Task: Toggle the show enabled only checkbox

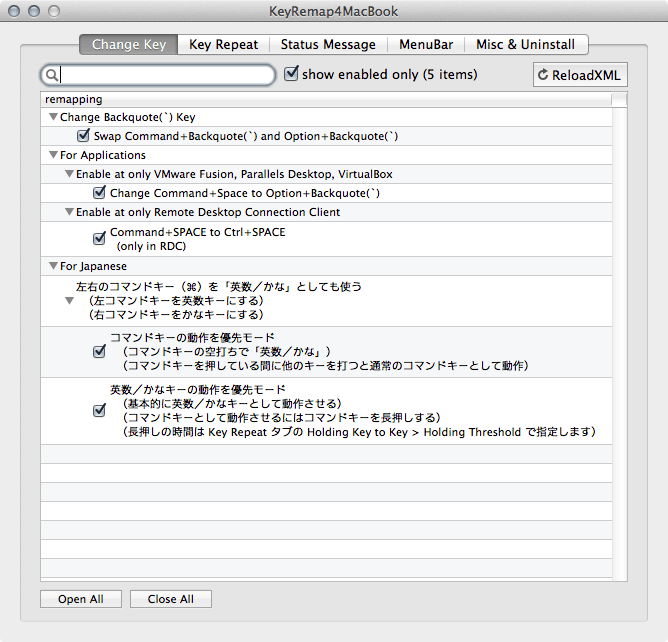Action: pos(292,74)
